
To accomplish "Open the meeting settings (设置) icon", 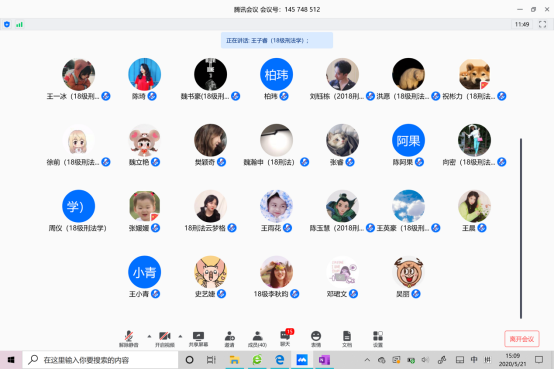I will [x=378, y=339].
